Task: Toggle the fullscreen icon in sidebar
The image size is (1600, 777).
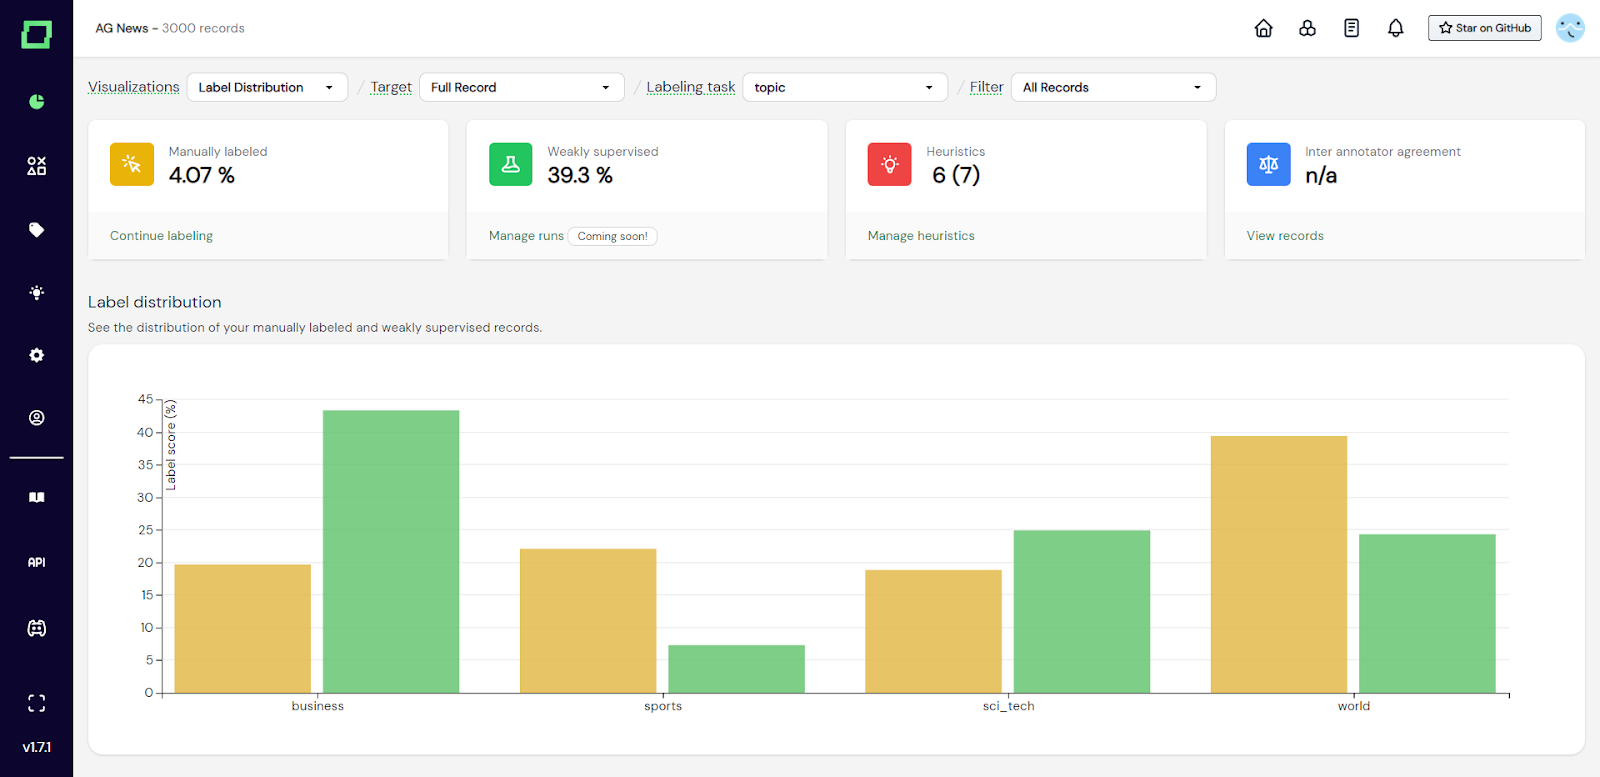Action: (x=36, y=703)
